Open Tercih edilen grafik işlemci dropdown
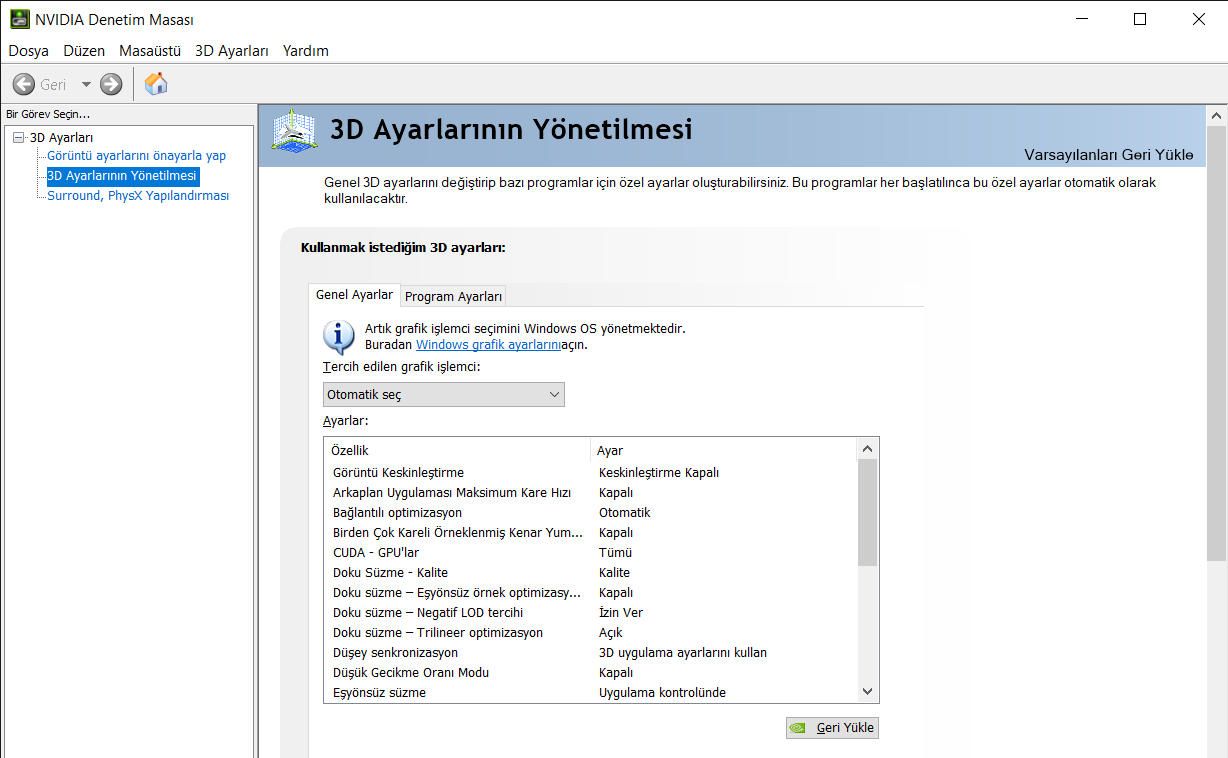Screen dimensions: 1228x758 [444, 394]
